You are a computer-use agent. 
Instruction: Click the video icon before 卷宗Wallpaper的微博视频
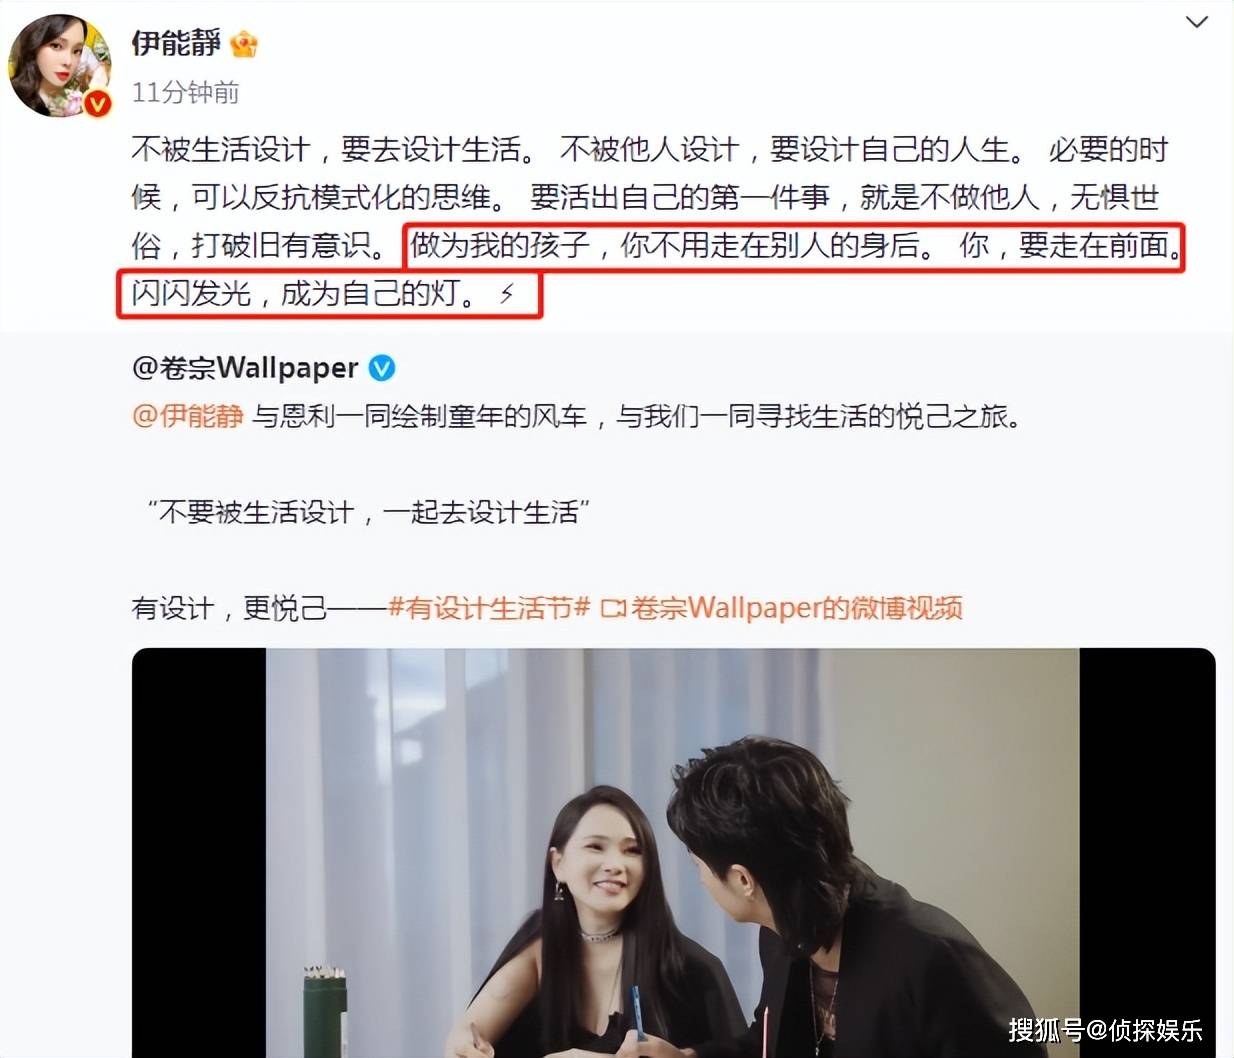pyautogui.click(x=613, y=608)
